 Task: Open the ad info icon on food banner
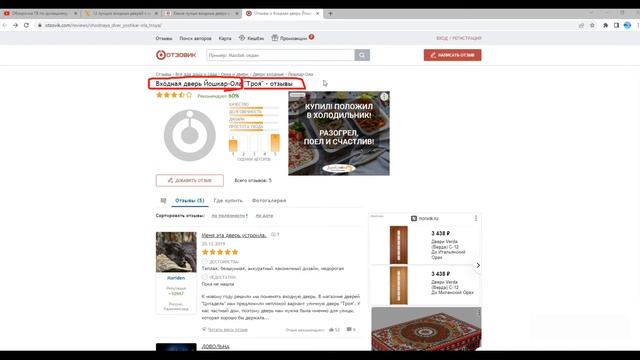(384, 97)
